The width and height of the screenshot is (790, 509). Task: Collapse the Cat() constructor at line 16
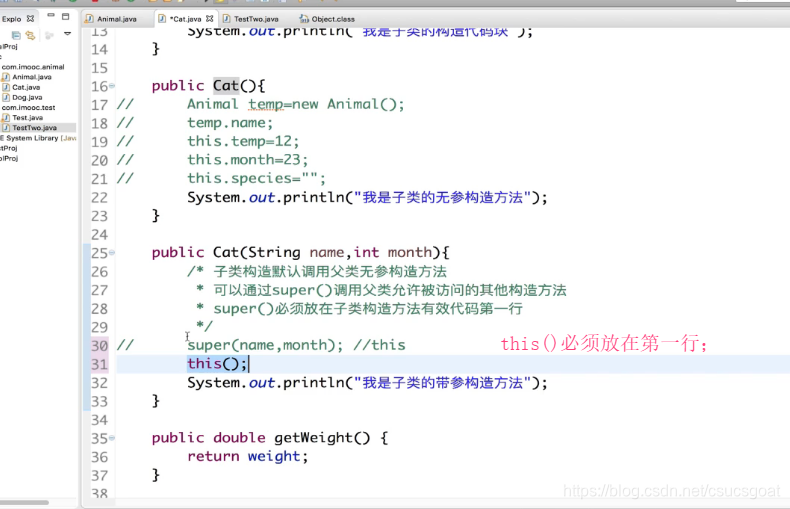click(x=112, y=86)
